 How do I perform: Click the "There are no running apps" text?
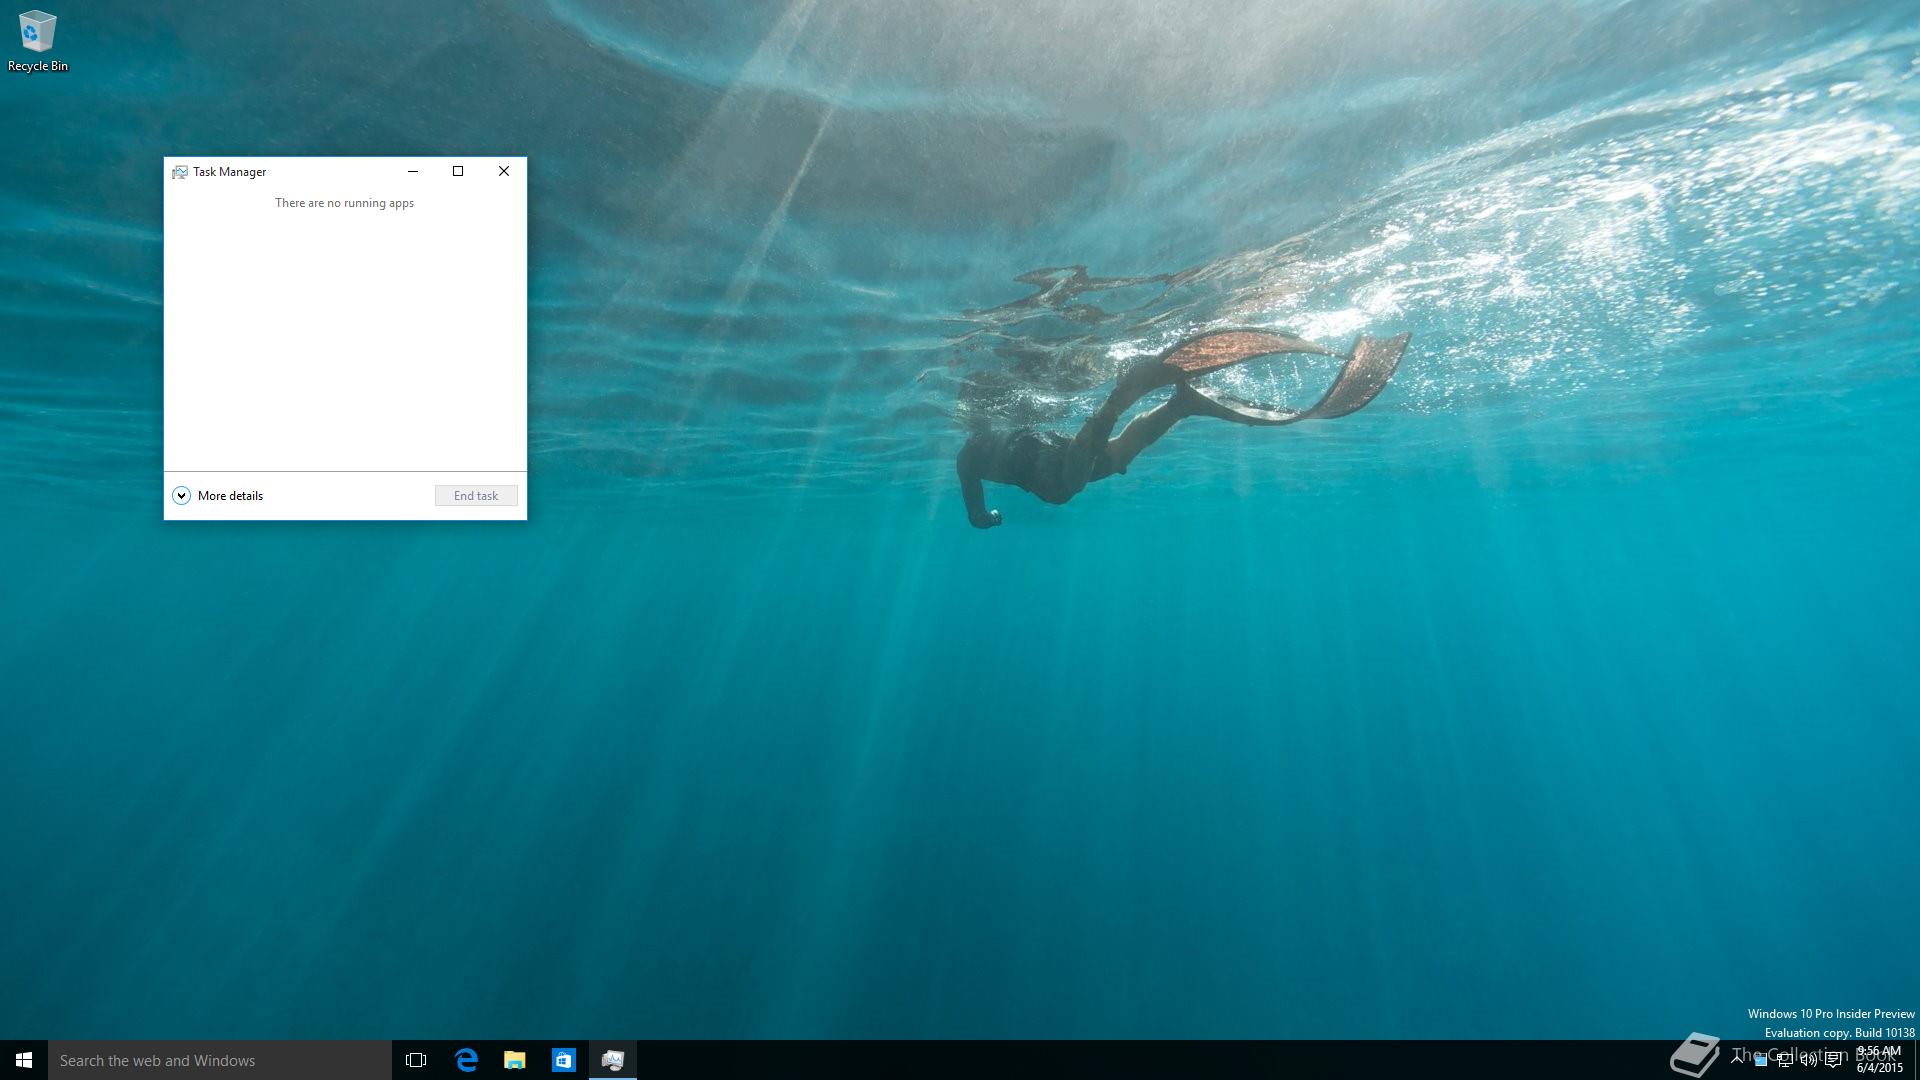pyautogui.click(x=344, y=203)
